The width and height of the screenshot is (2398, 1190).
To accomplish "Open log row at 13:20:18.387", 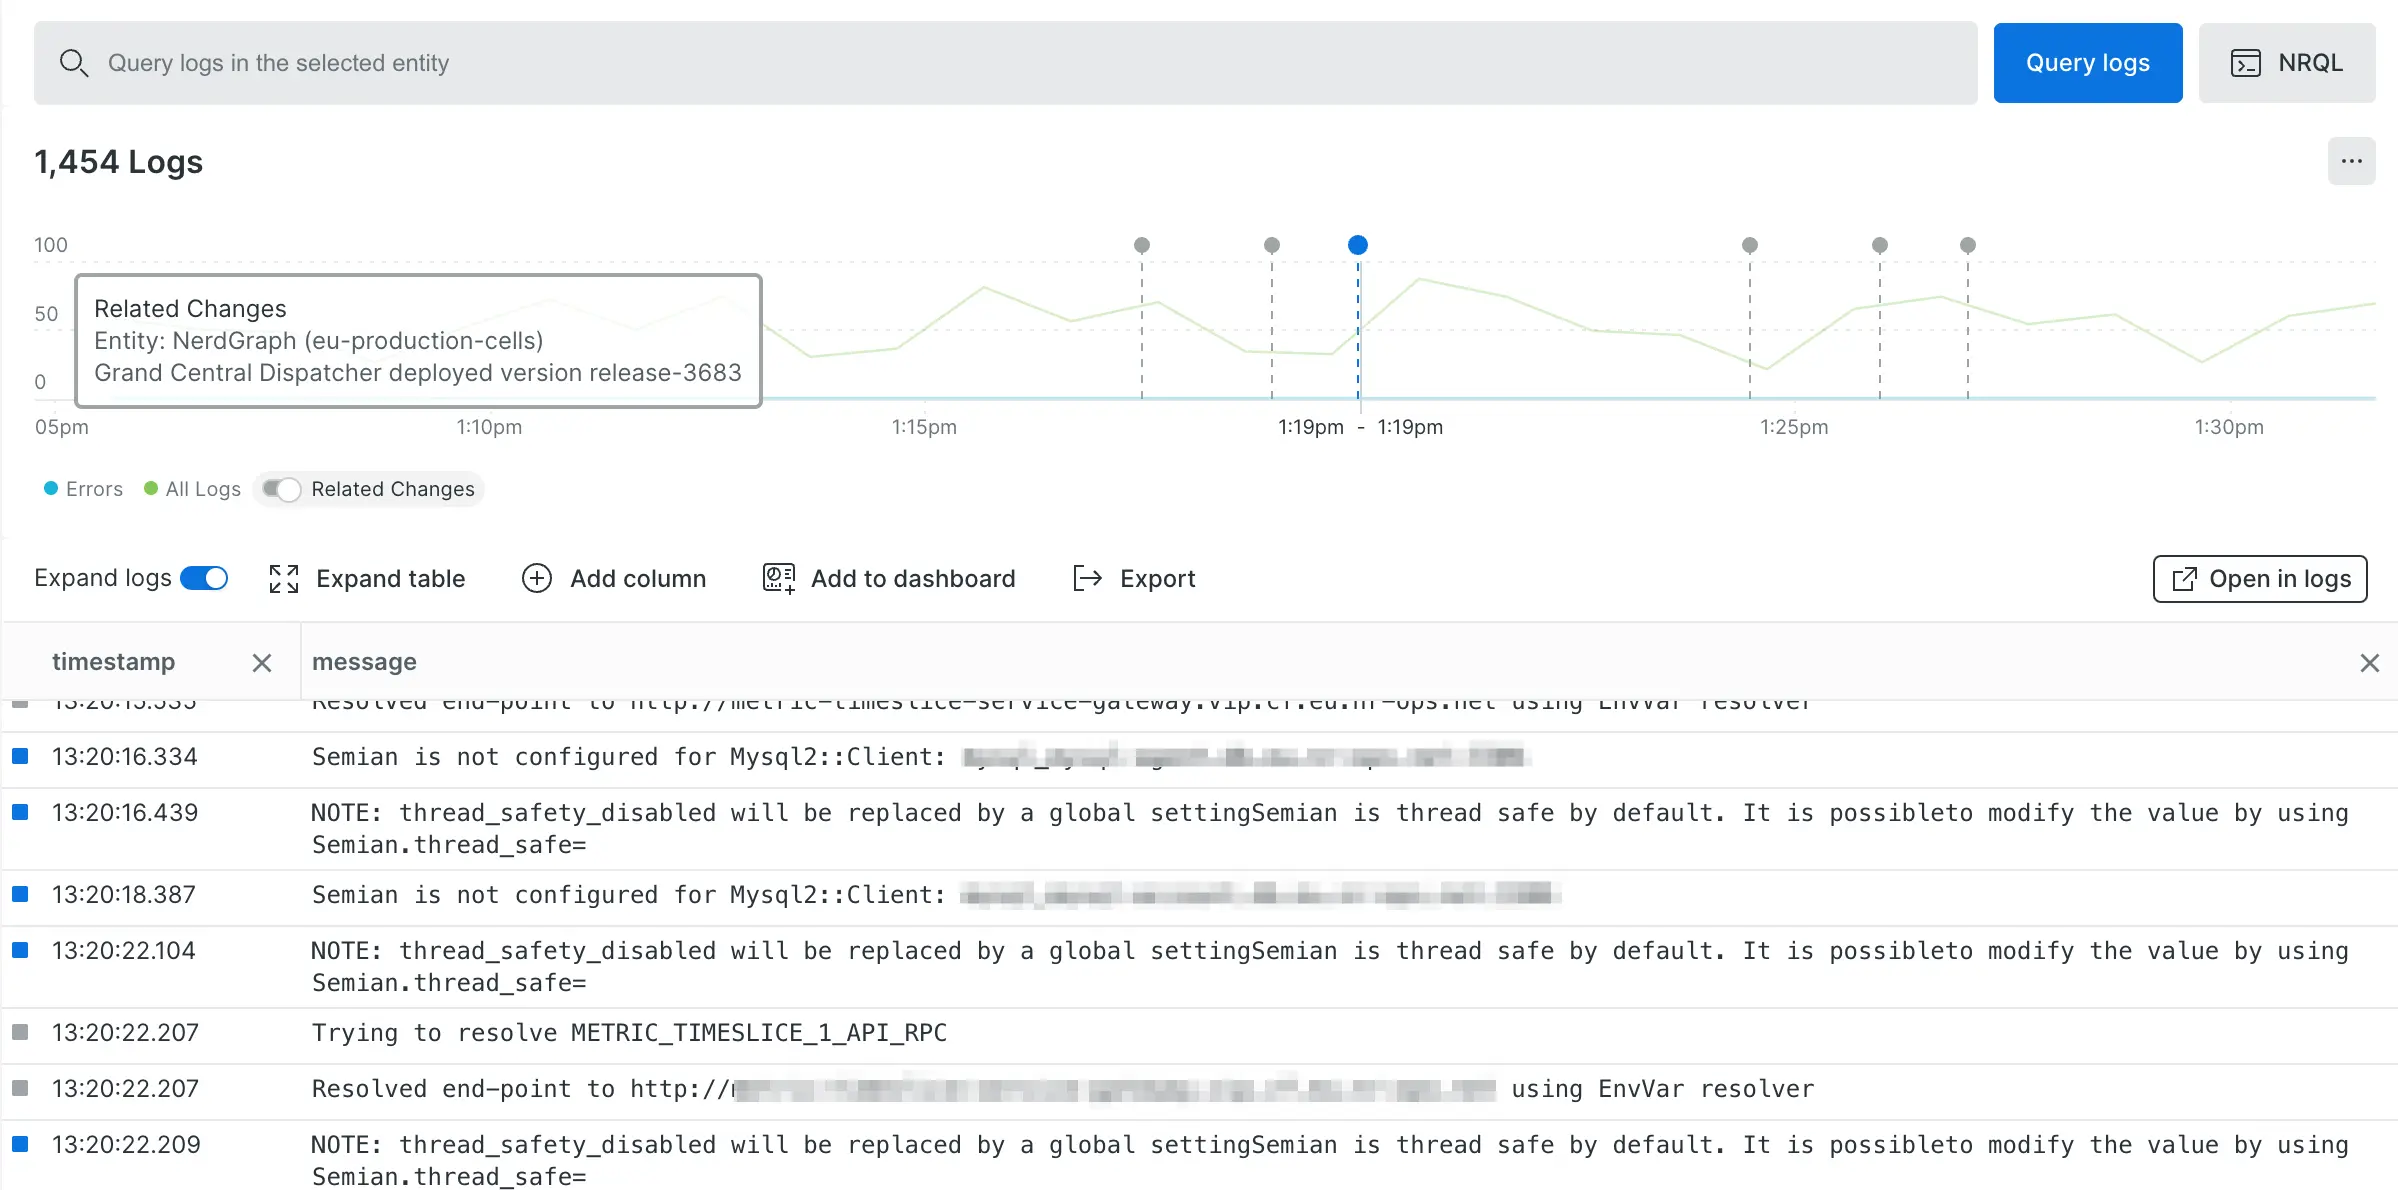I will pyautogui.click(x=1200, y=896).
